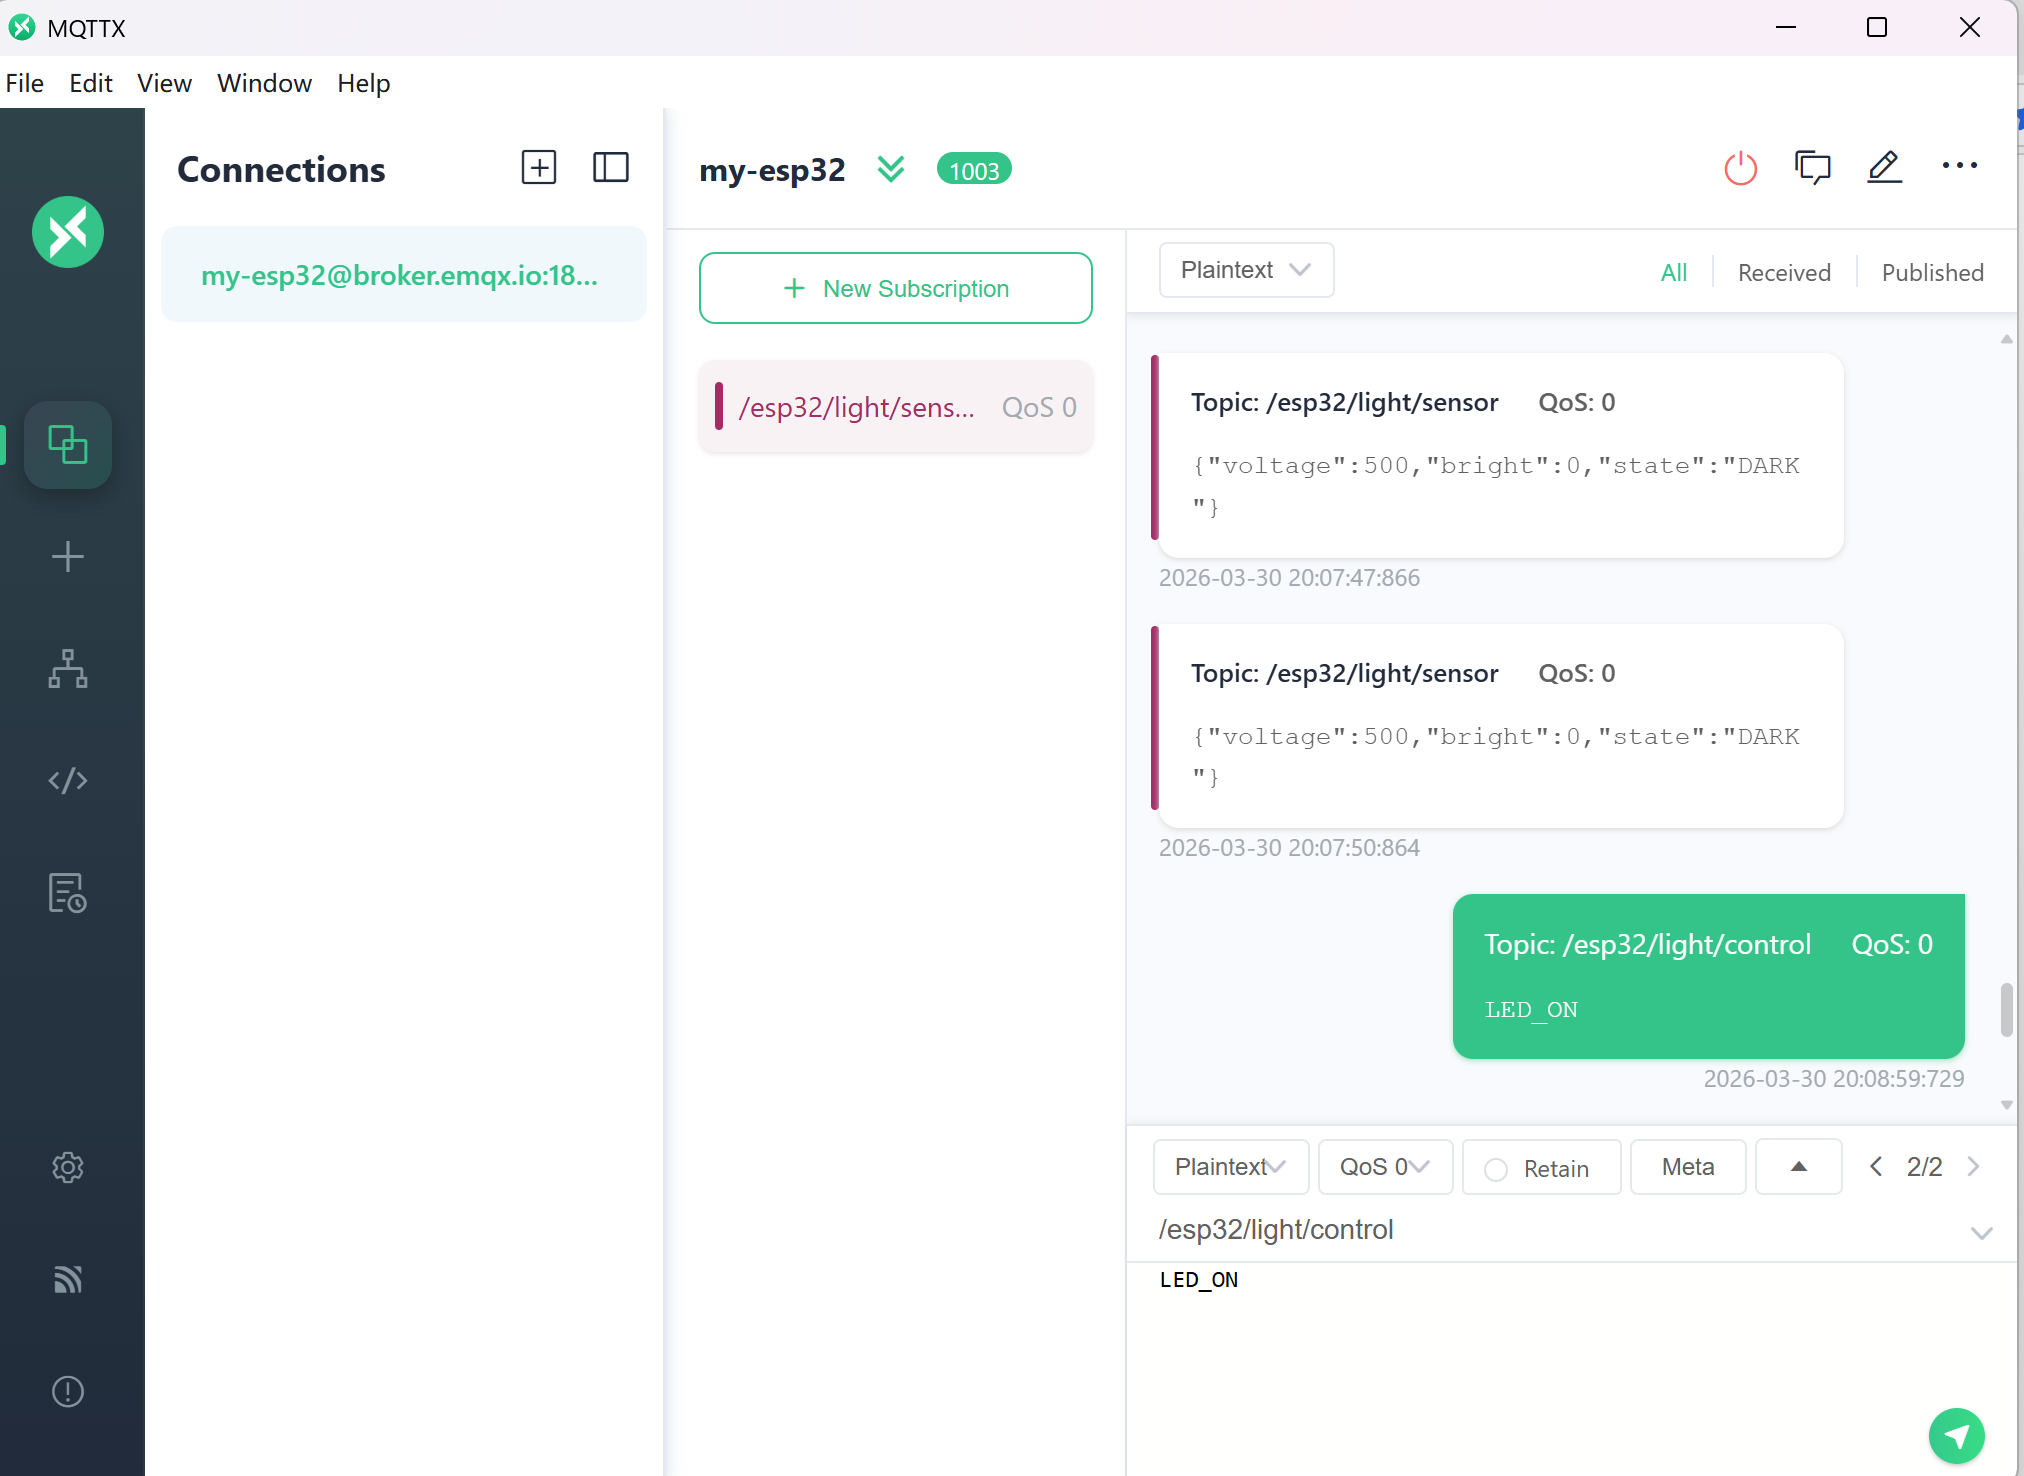Open the Viewer tree icon in sidebar
This screenshot has height=1476, width=2024.
point(68,668)
